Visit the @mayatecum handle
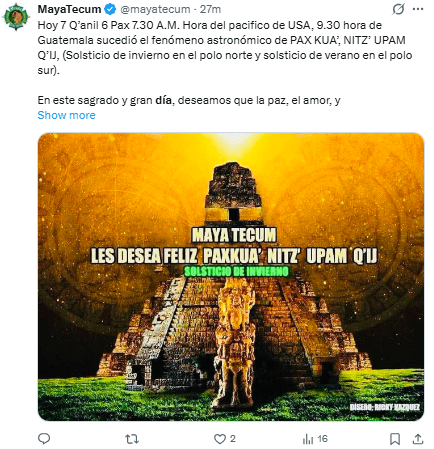434x449 pixels. [155, 9]
